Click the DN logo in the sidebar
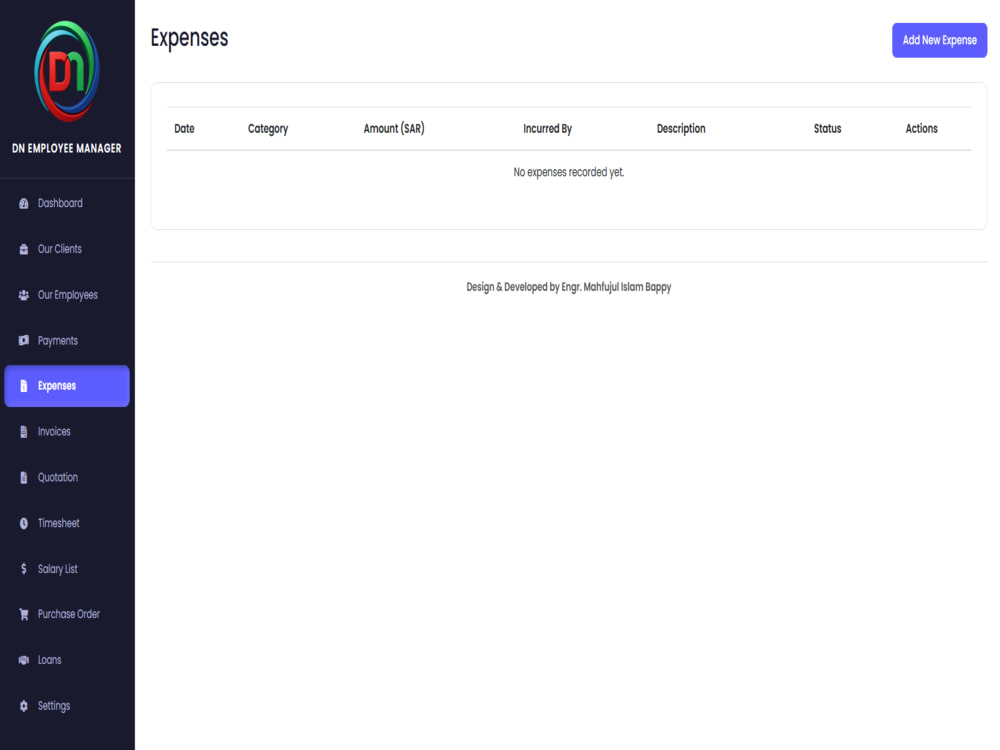Viewport: 1000px width, 750px height. [x=66, y=71]
